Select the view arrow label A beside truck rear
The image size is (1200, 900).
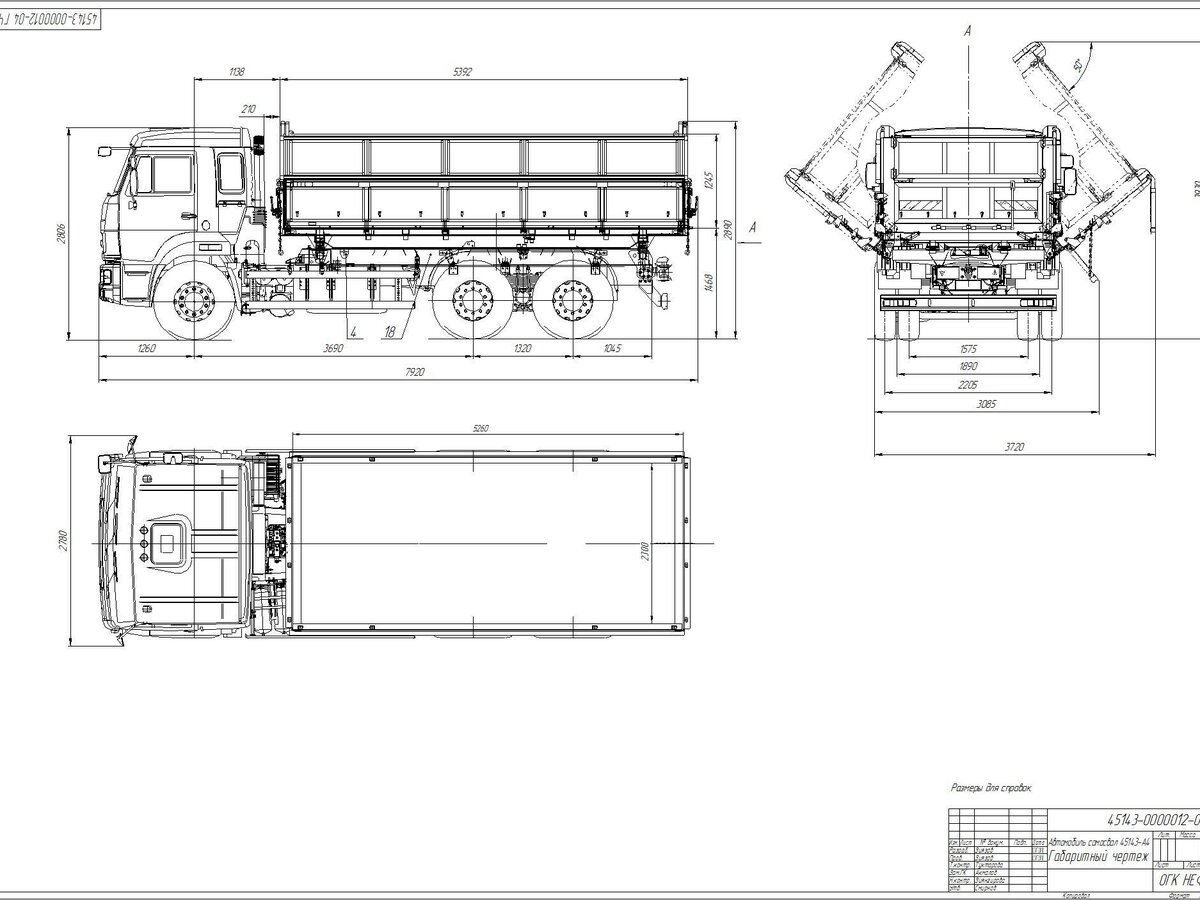click(753, 228)
